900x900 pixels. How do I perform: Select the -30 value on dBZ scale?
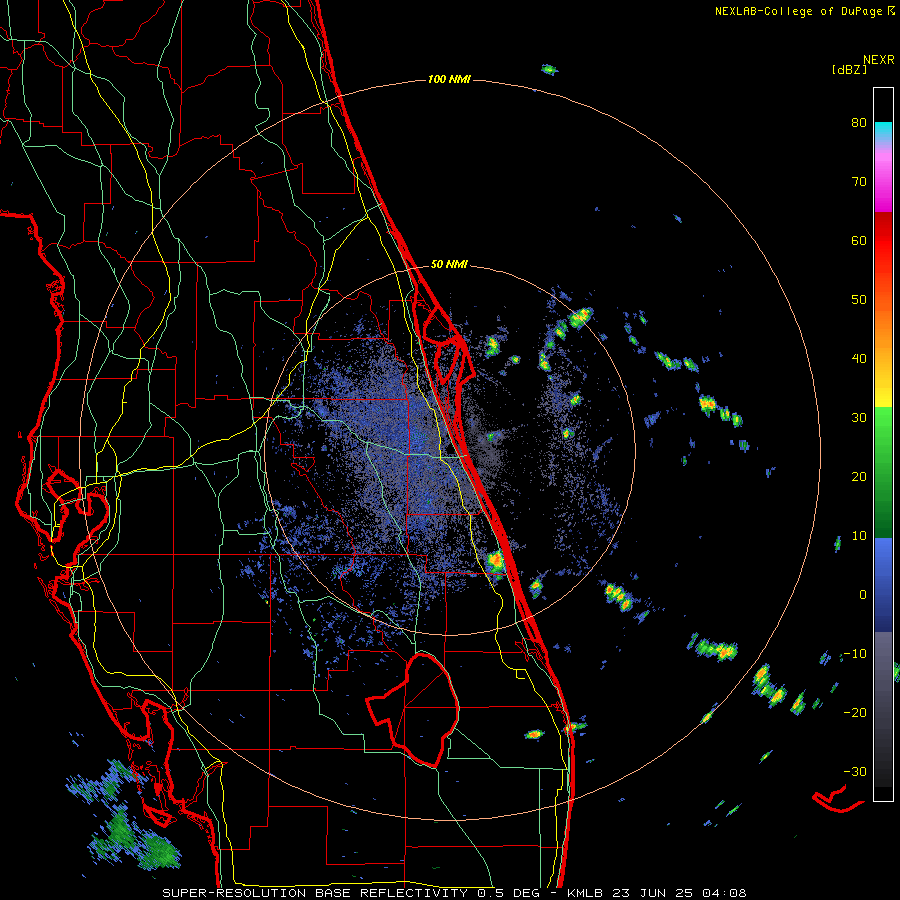click(x=855, y=772)
